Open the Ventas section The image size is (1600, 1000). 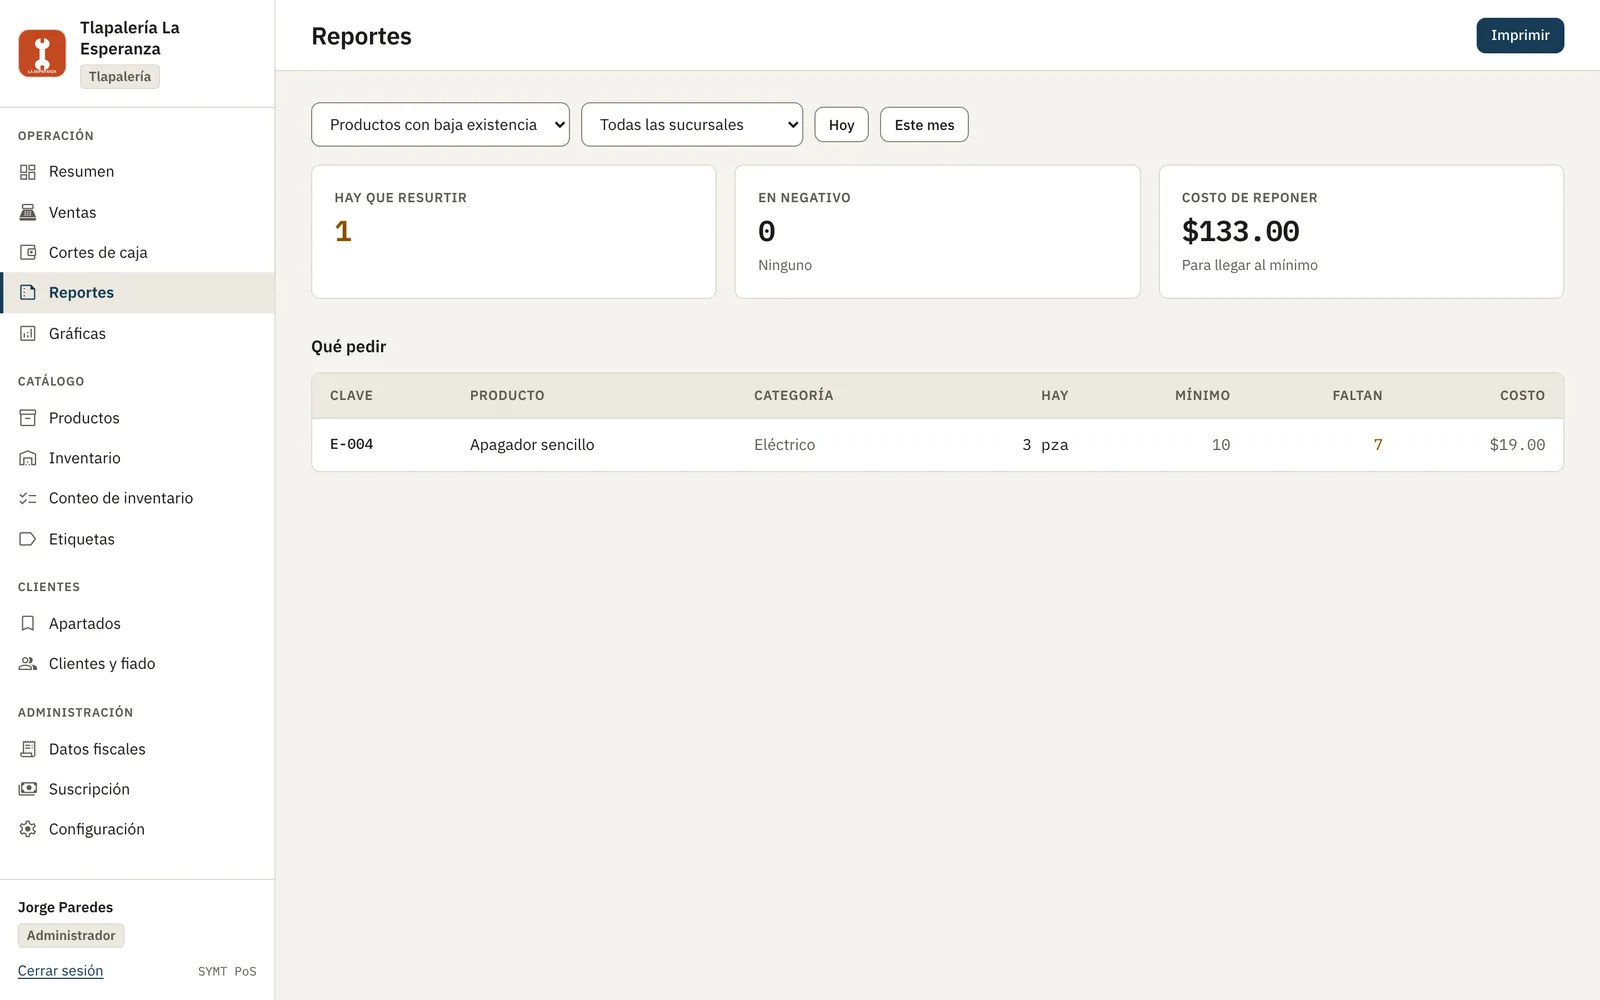[137, 212]
